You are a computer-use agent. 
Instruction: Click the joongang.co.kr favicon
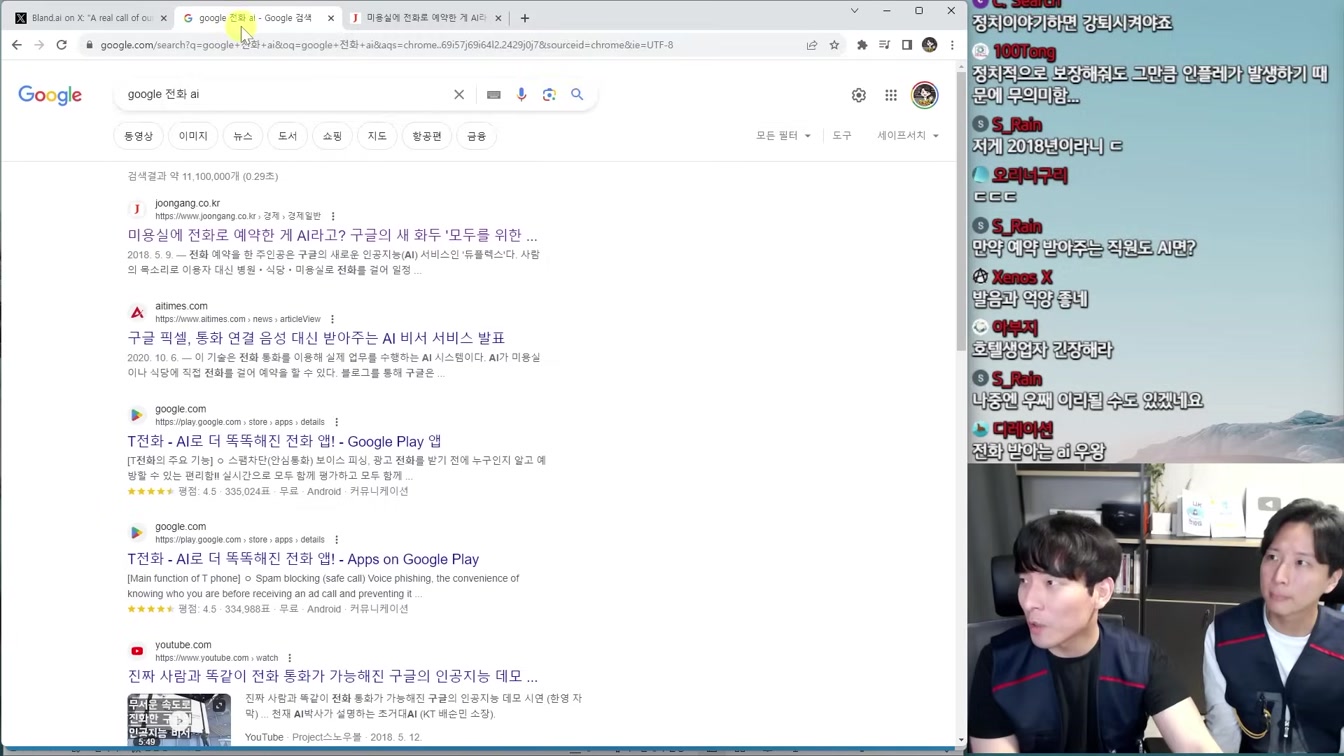[x=137, y=209]
